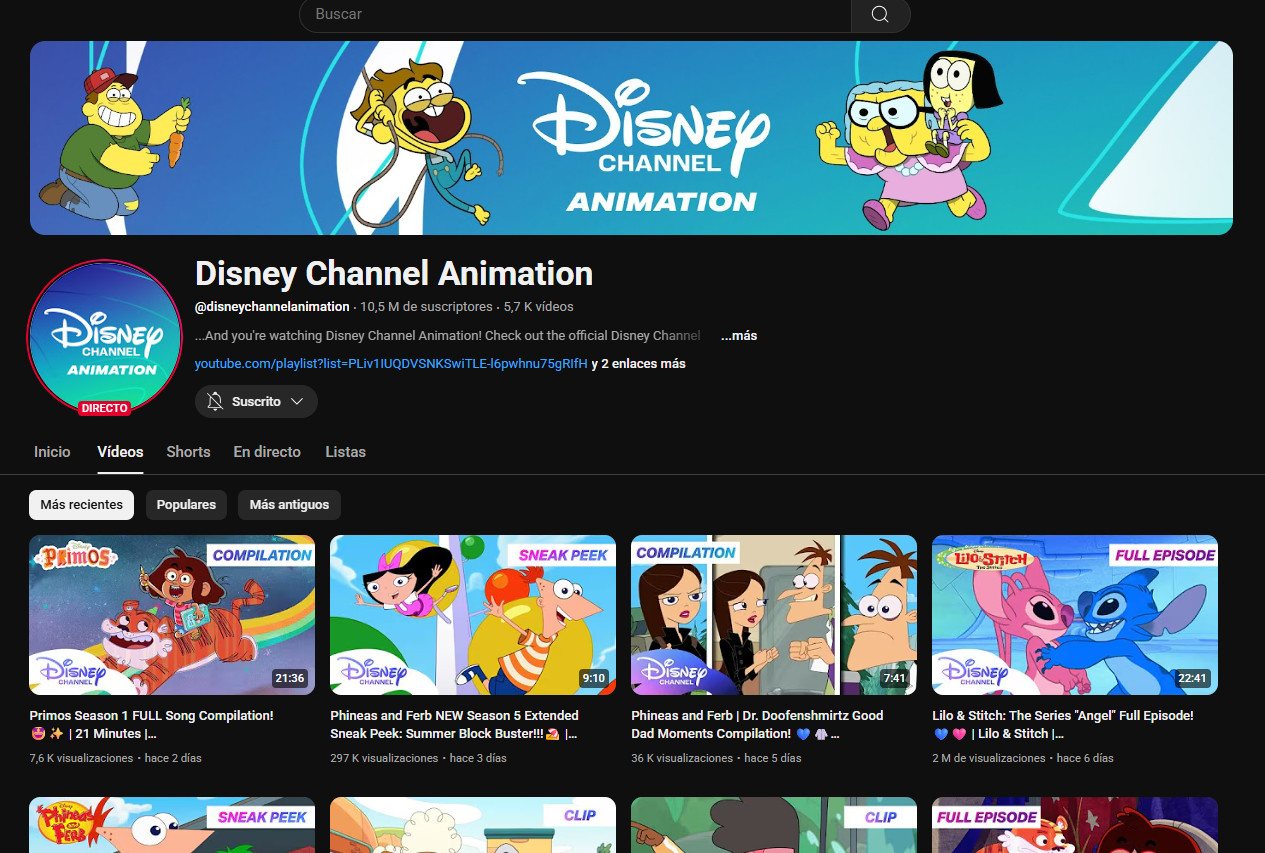This screenshot has height=853, width=1265.
Task: Open the youtube.com/playlist link
Action: (391, 364)
